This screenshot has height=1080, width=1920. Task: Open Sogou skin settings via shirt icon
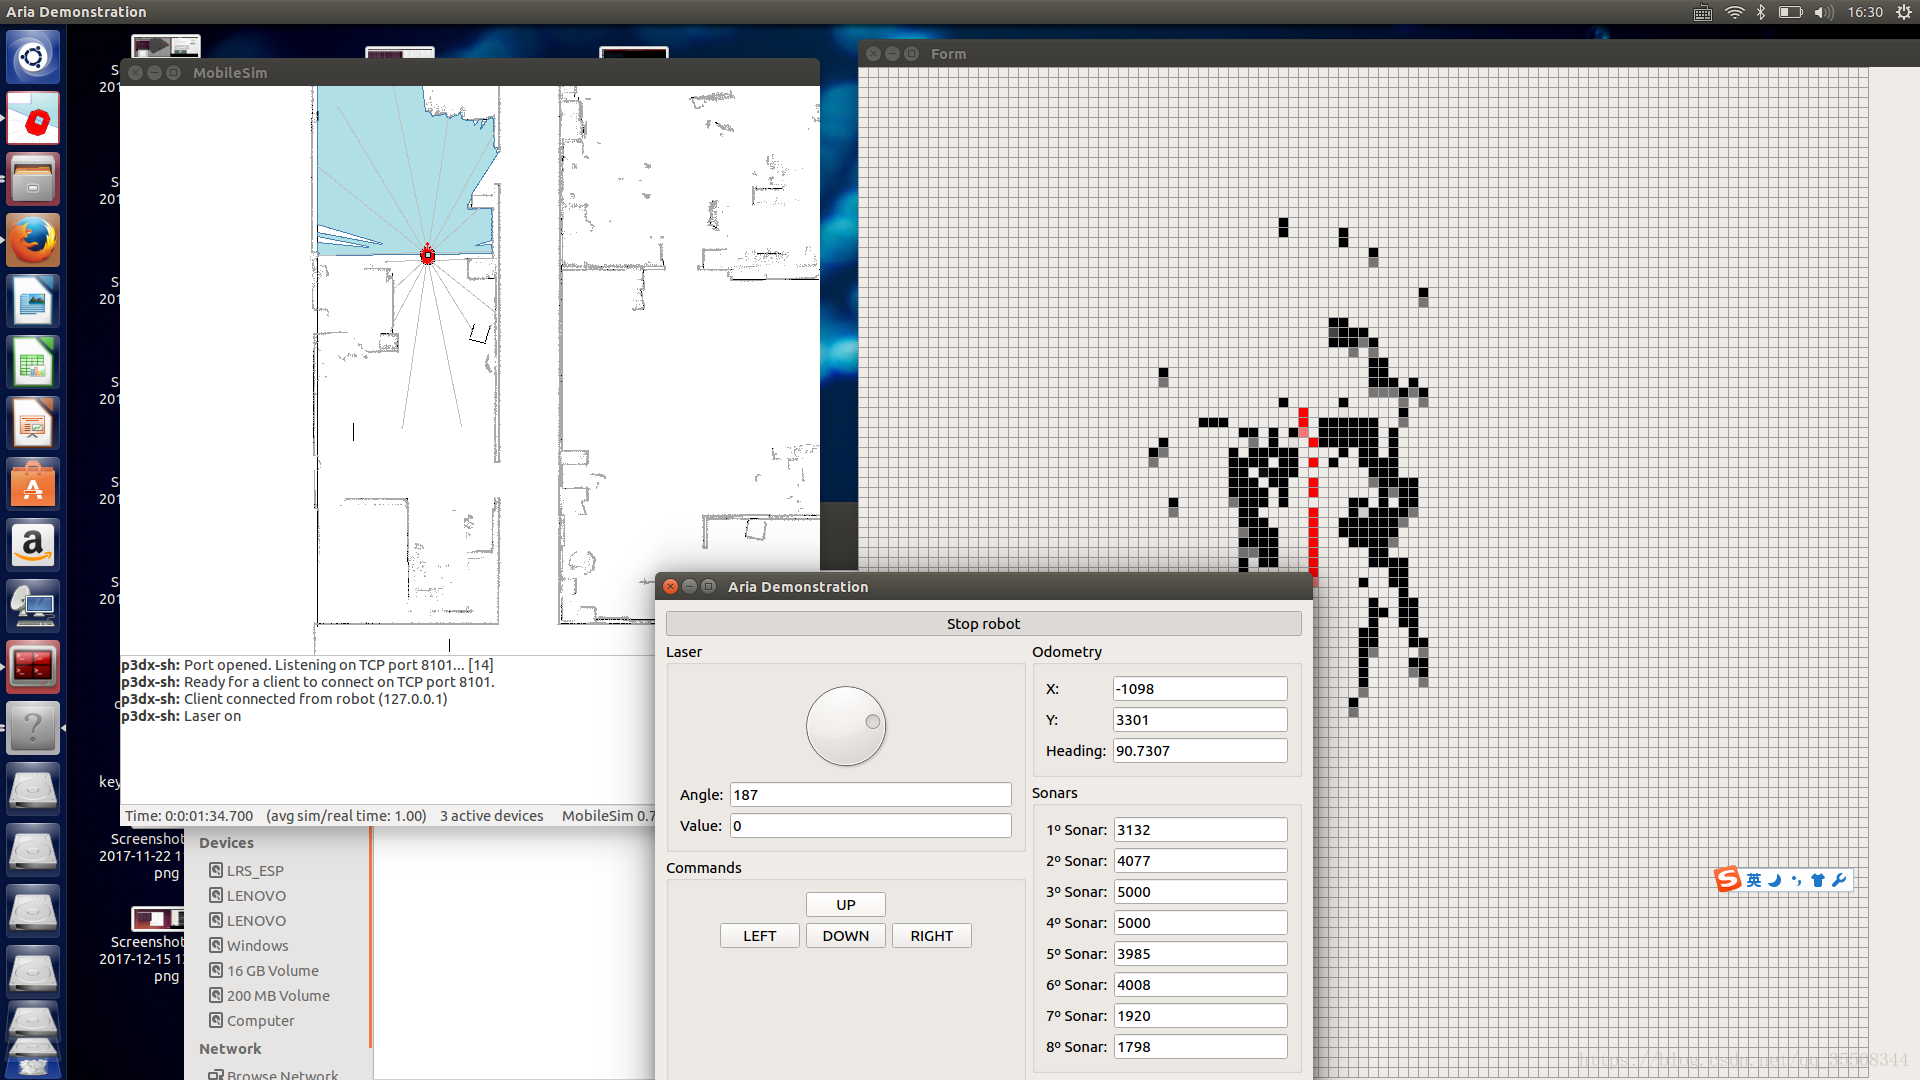click(1818, 880)
